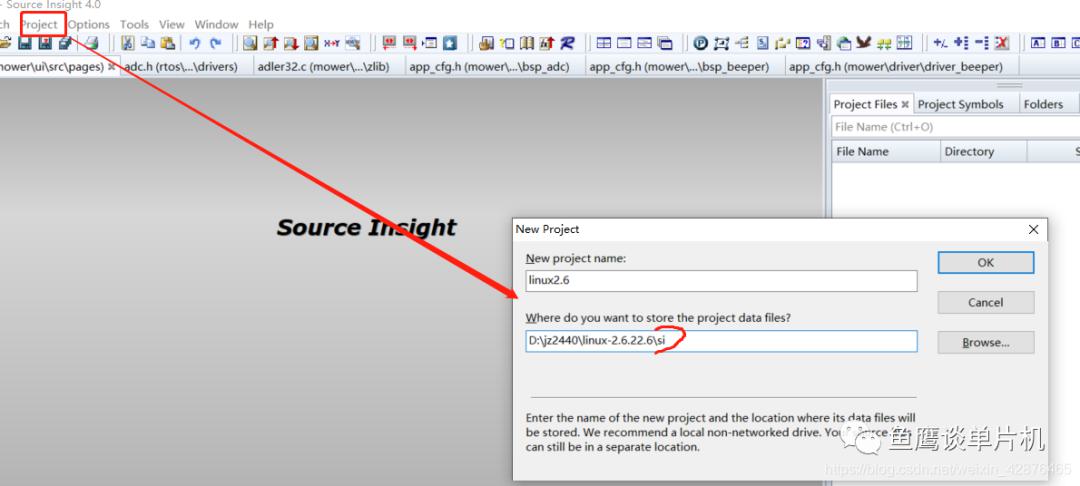Click the open book Browse Symbols icon
Viewport: 1080px width, 486px height.
point(527,43)
